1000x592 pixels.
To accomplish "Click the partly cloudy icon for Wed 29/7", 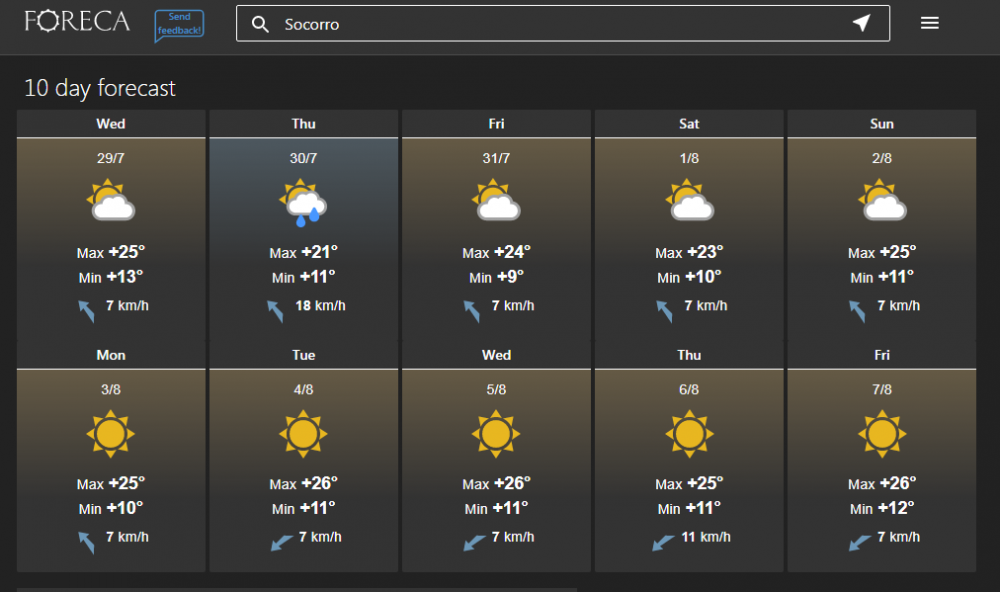I will [x=111, y=200].
